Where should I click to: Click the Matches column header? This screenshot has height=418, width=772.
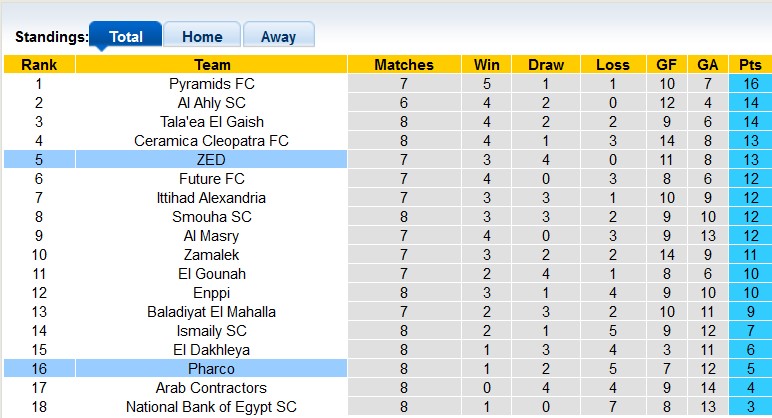click(403, 64)
